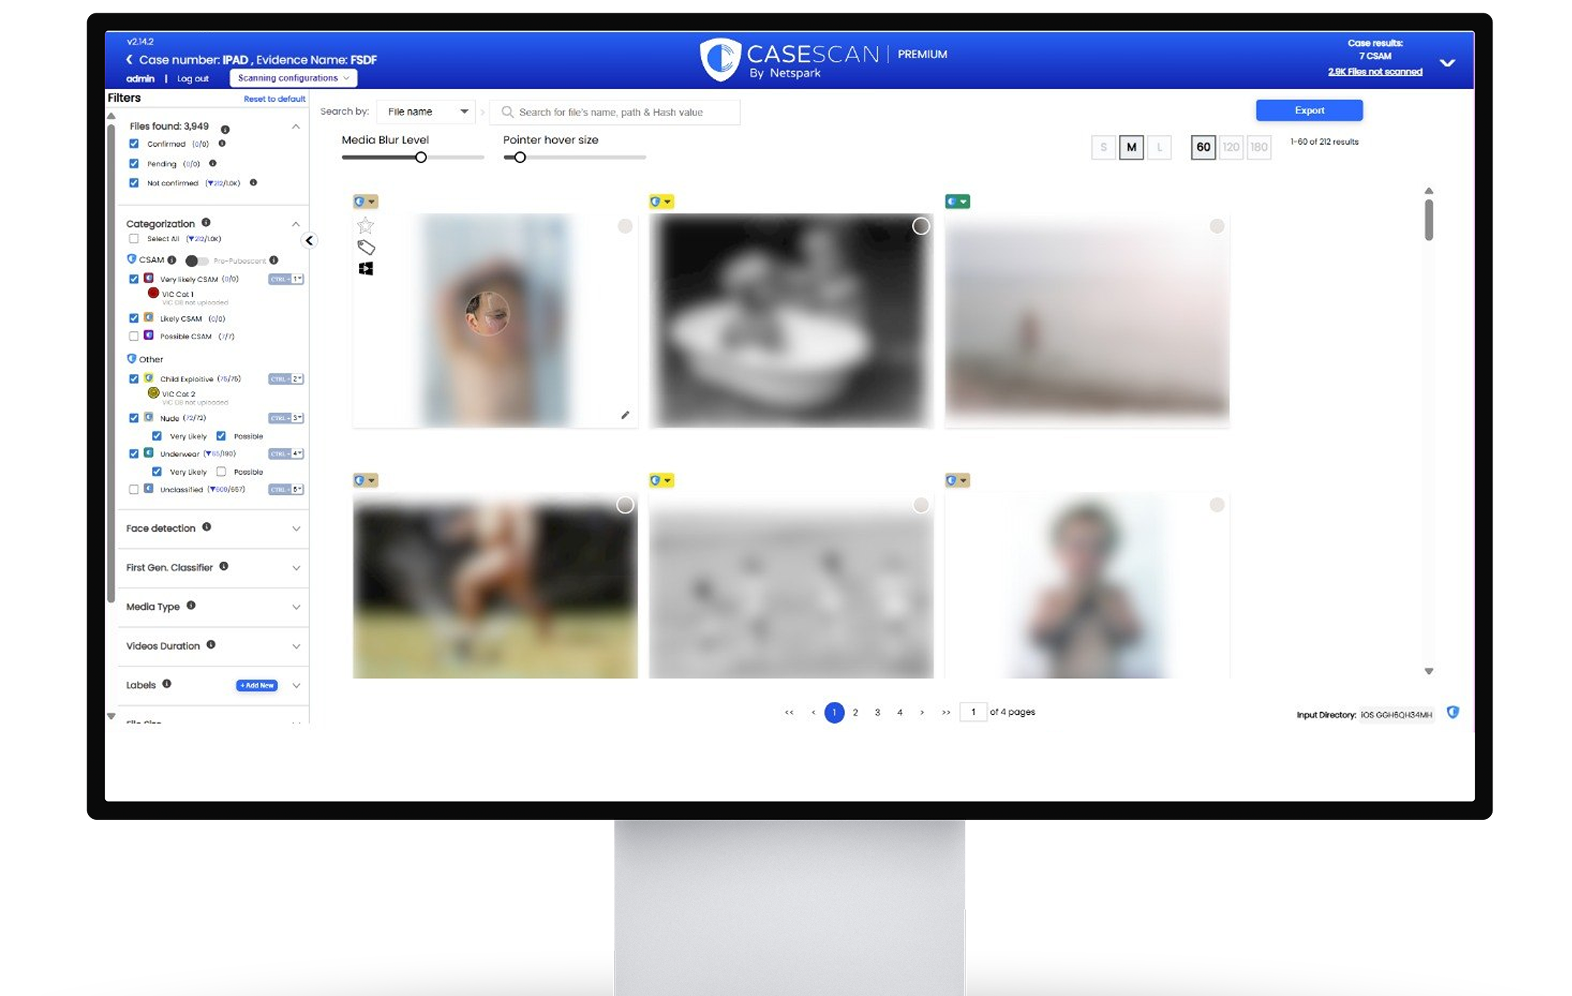
Task: Click the star favorite icon on first card
Action: (x=366, y=226)
